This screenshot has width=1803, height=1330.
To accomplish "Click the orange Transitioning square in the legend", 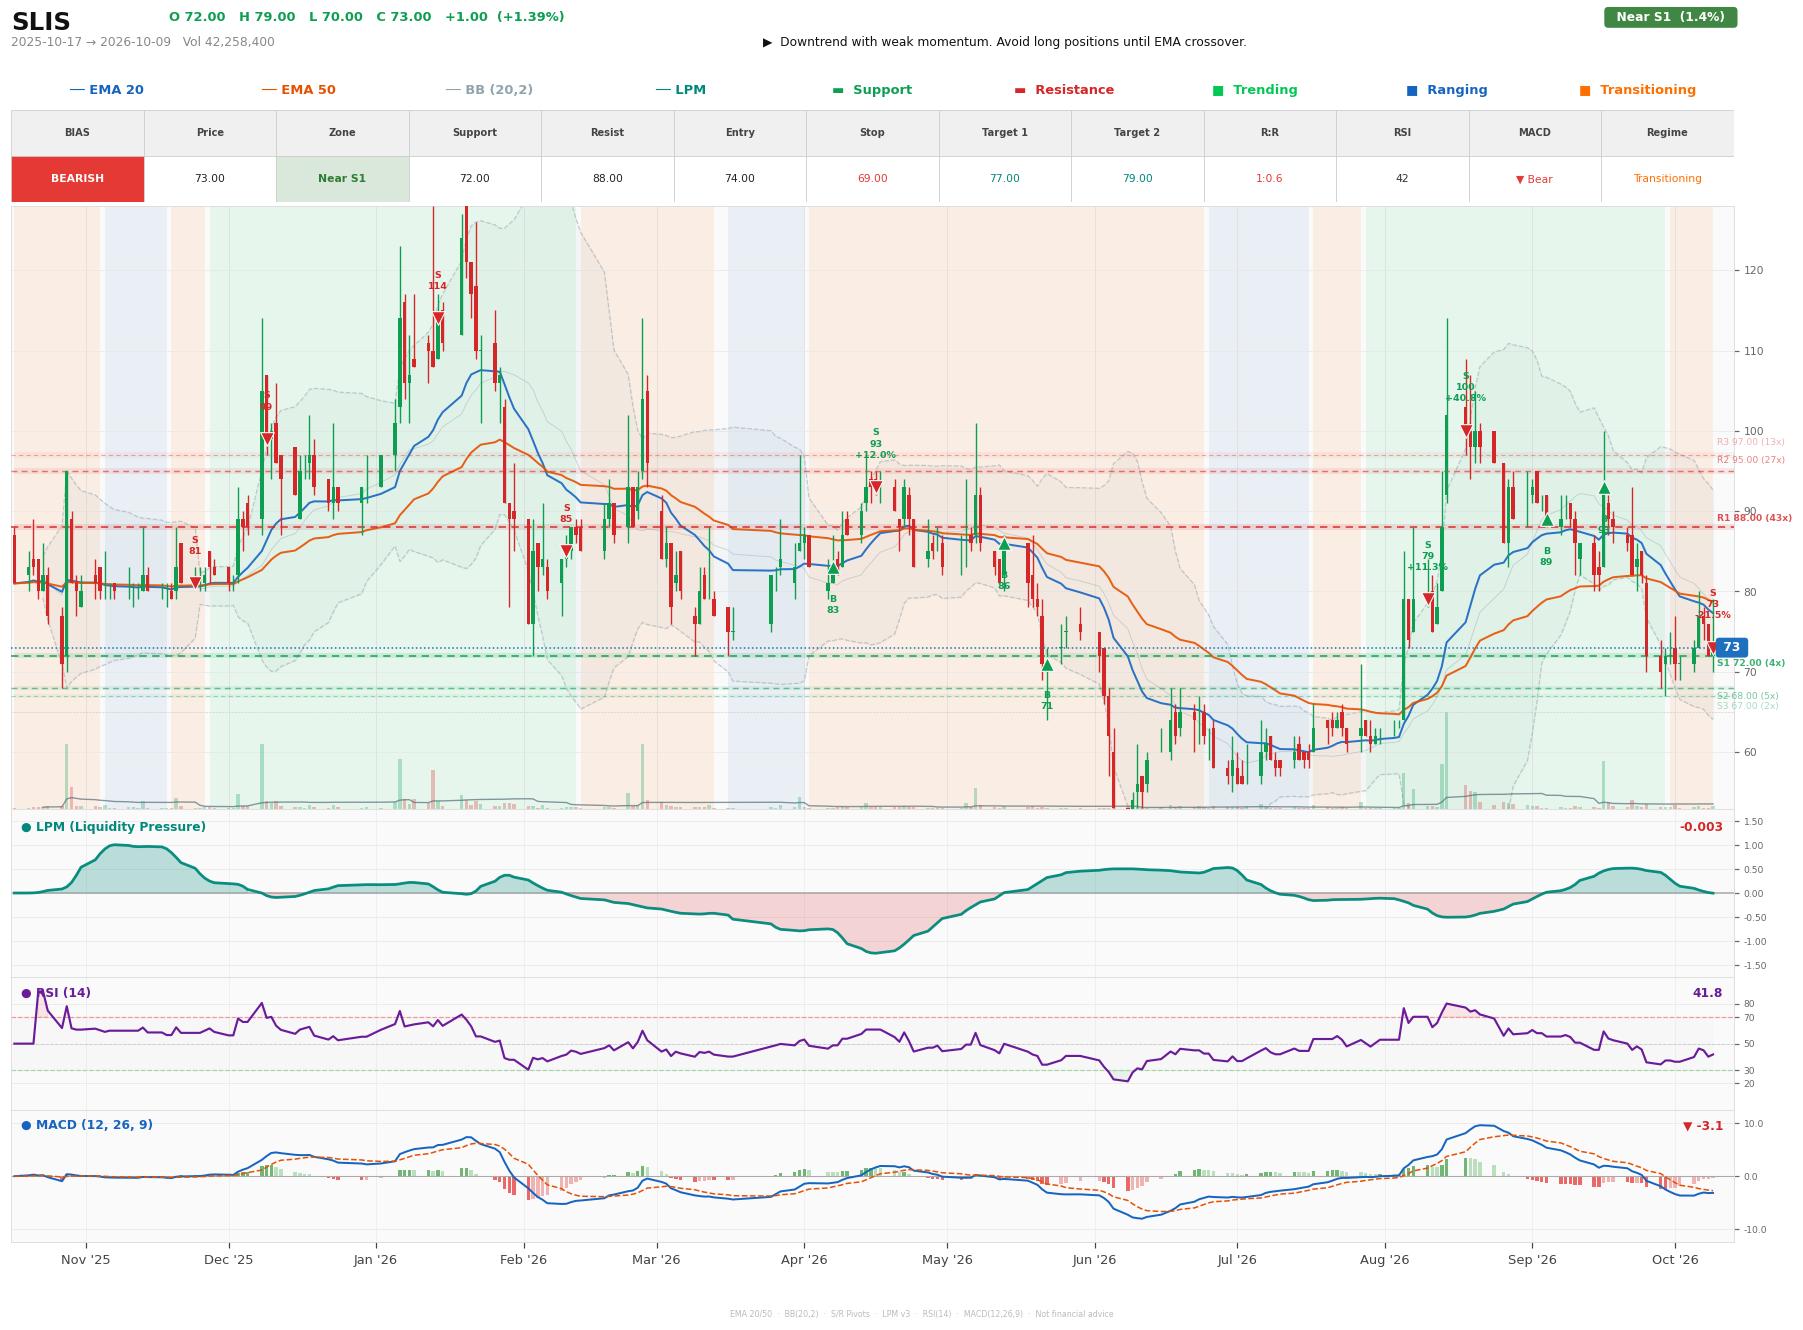I will click(x=1585, y=90).
